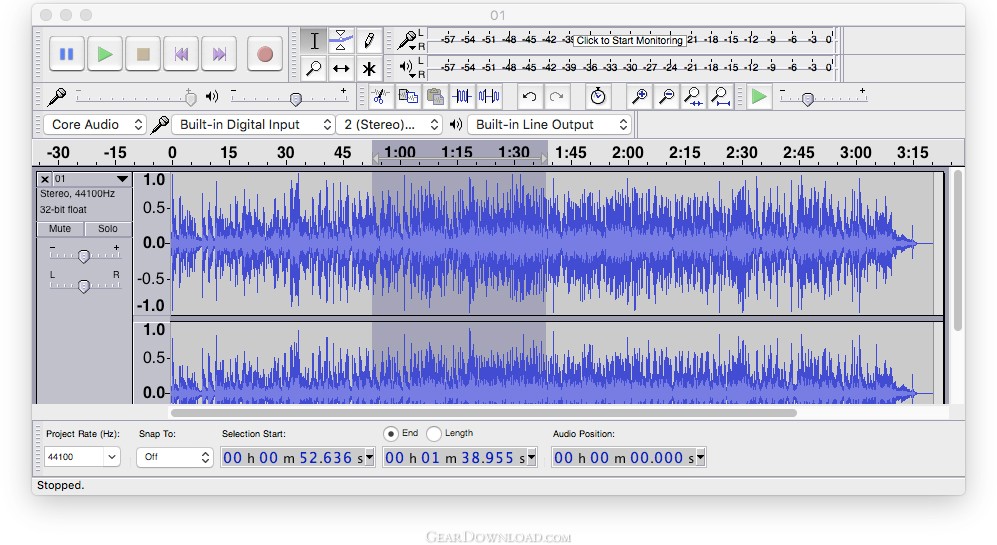Click the track gain slider handle
Image resolution: width=997 pixels, height=545 pixels.
click(x=83, y=256)
